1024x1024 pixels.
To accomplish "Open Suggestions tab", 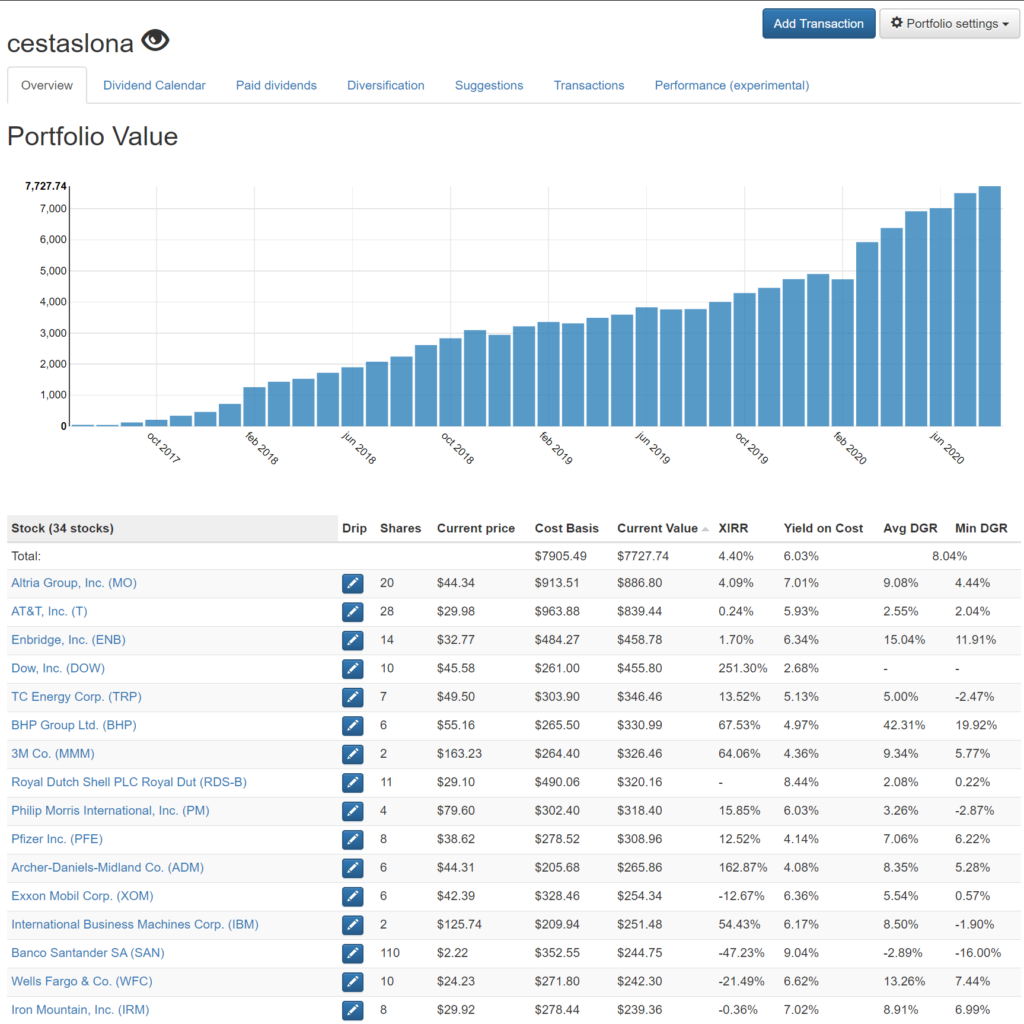I will [x=489, y=86].
